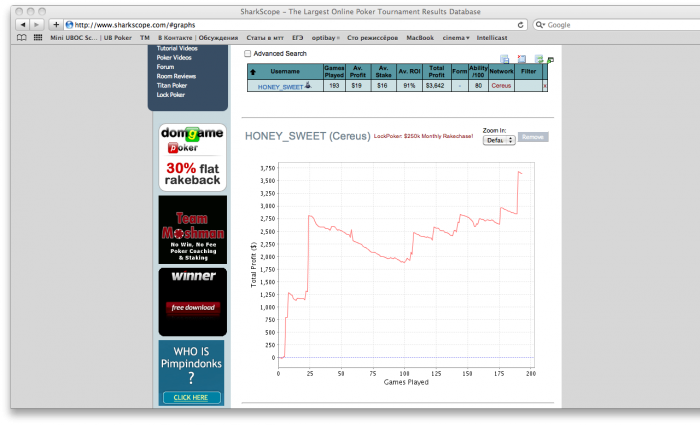This screenshot has height=425, width=700.
Task: Click the domgame poker rakeback ad
Action: point(192,157)
